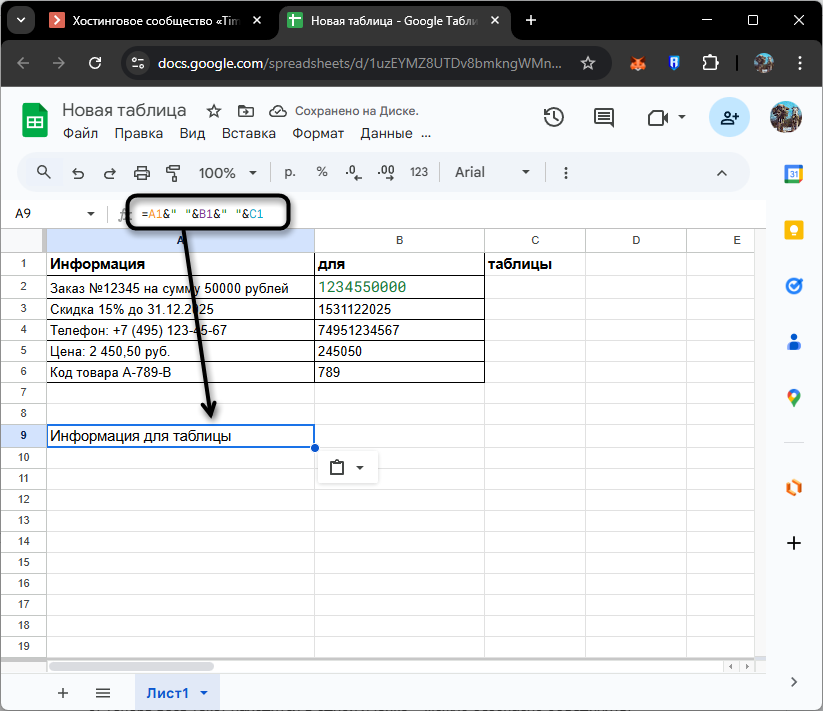Viewport: 823px width, 711px height.
Task: Open Google Maps side panel
Action: (x=794, y=398)
